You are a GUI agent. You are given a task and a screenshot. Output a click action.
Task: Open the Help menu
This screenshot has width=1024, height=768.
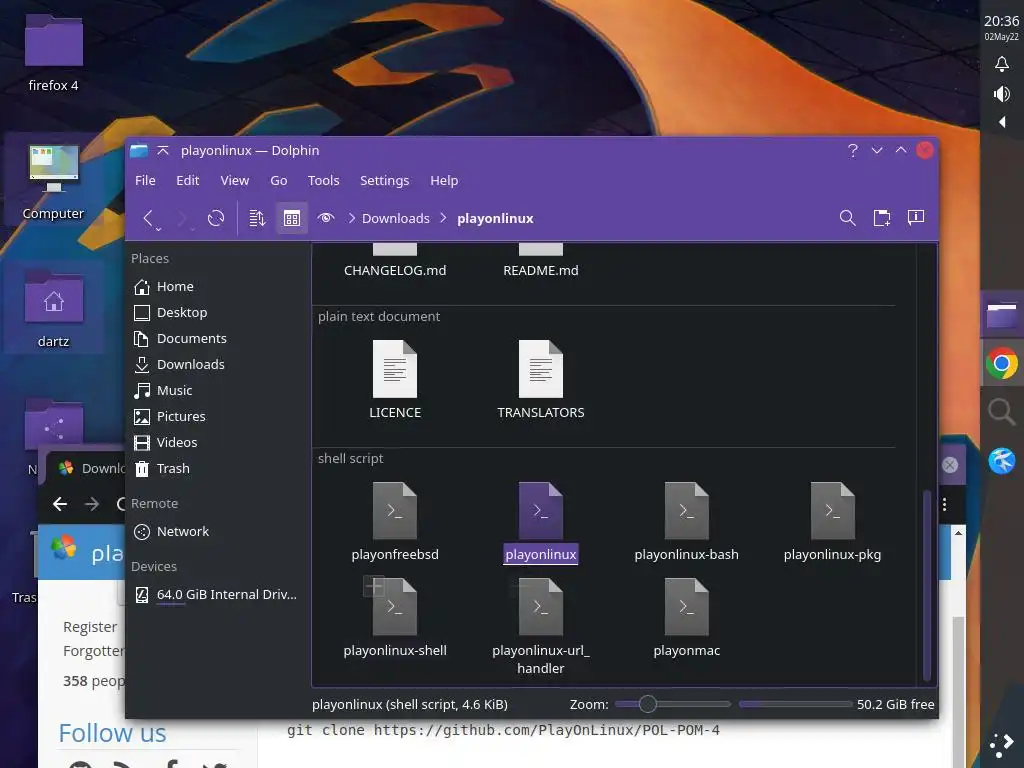[444, 180]
